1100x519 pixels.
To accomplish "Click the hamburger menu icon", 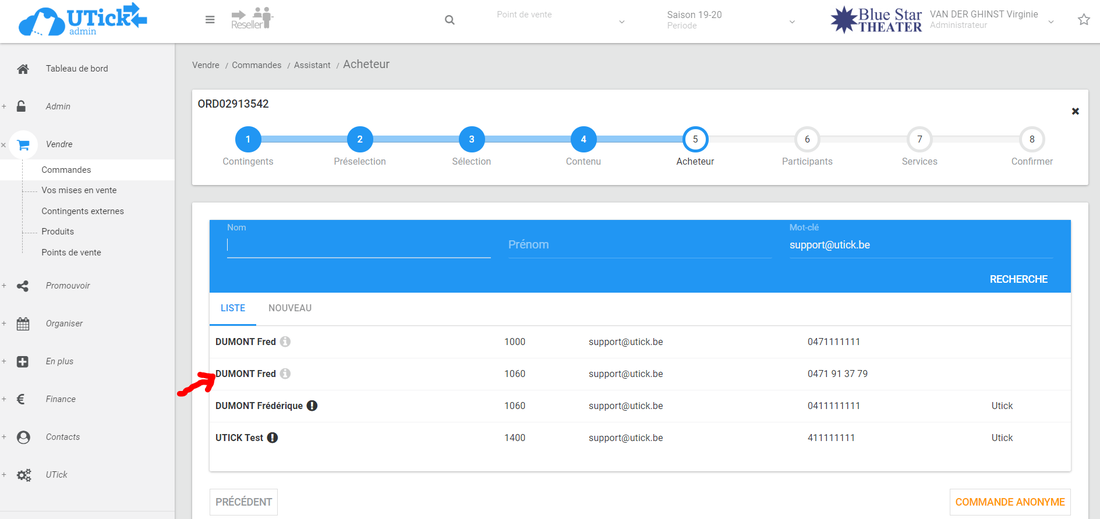I will point(209,20).
